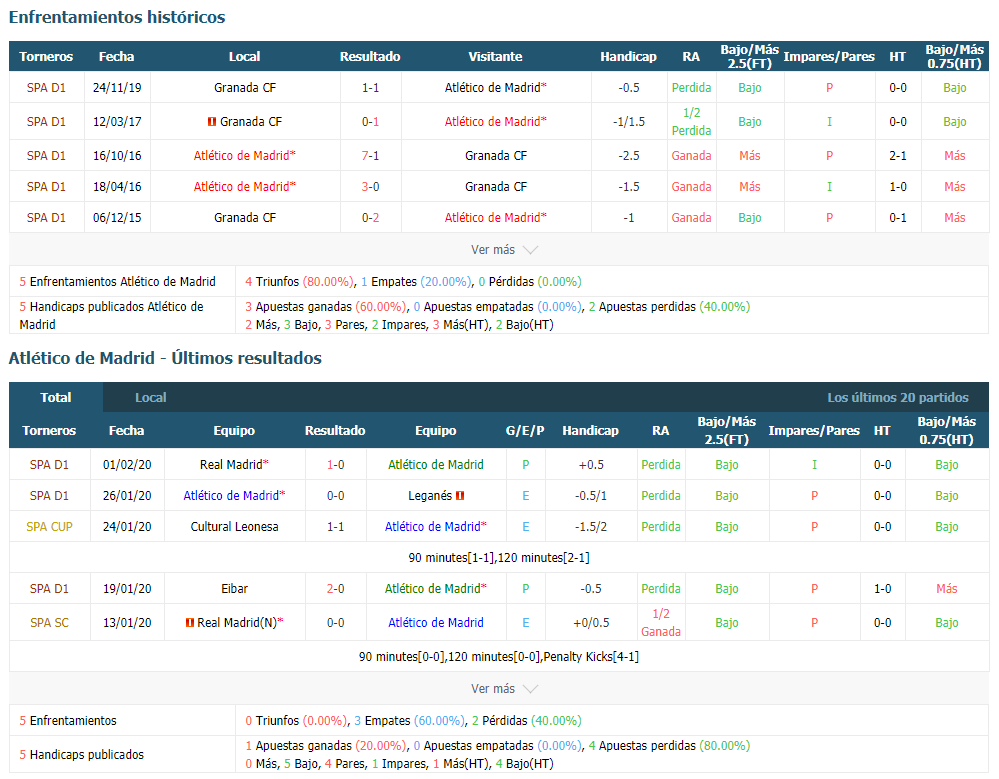
Task: Click the 1-1 result on 24/11/19
Action: [370, 88]
